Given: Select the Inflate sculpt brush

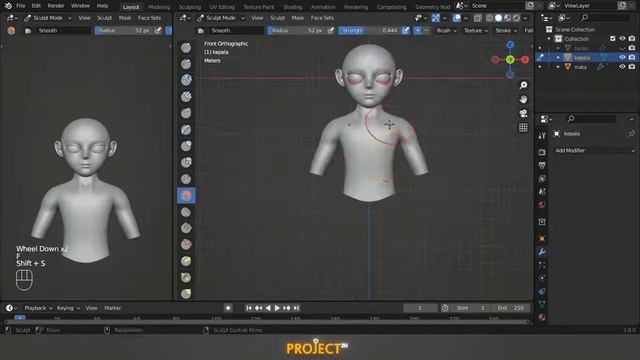Looking at the screenshot, I should [186, 146].
